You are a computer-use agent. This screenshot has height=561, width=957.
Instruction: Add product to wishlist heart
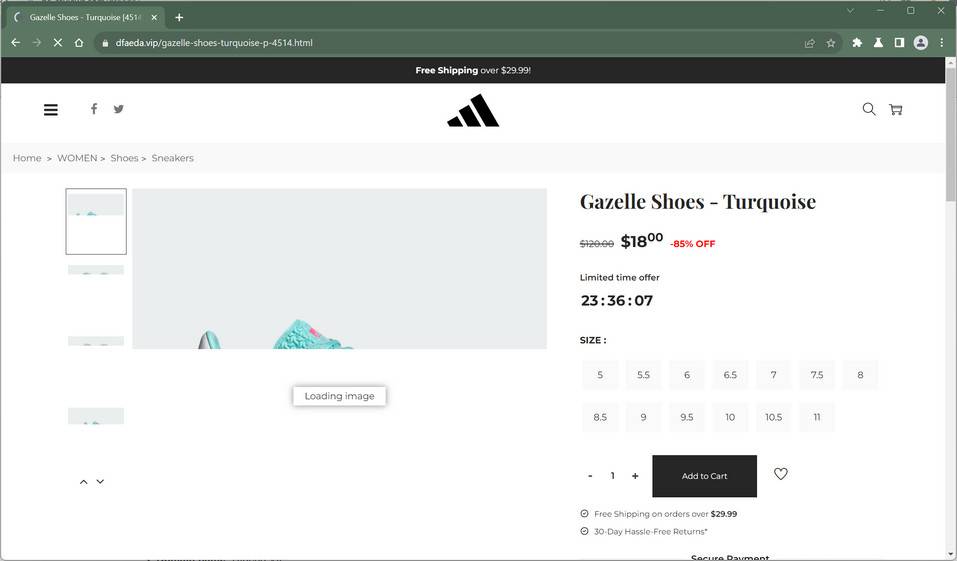pos(781,474)
